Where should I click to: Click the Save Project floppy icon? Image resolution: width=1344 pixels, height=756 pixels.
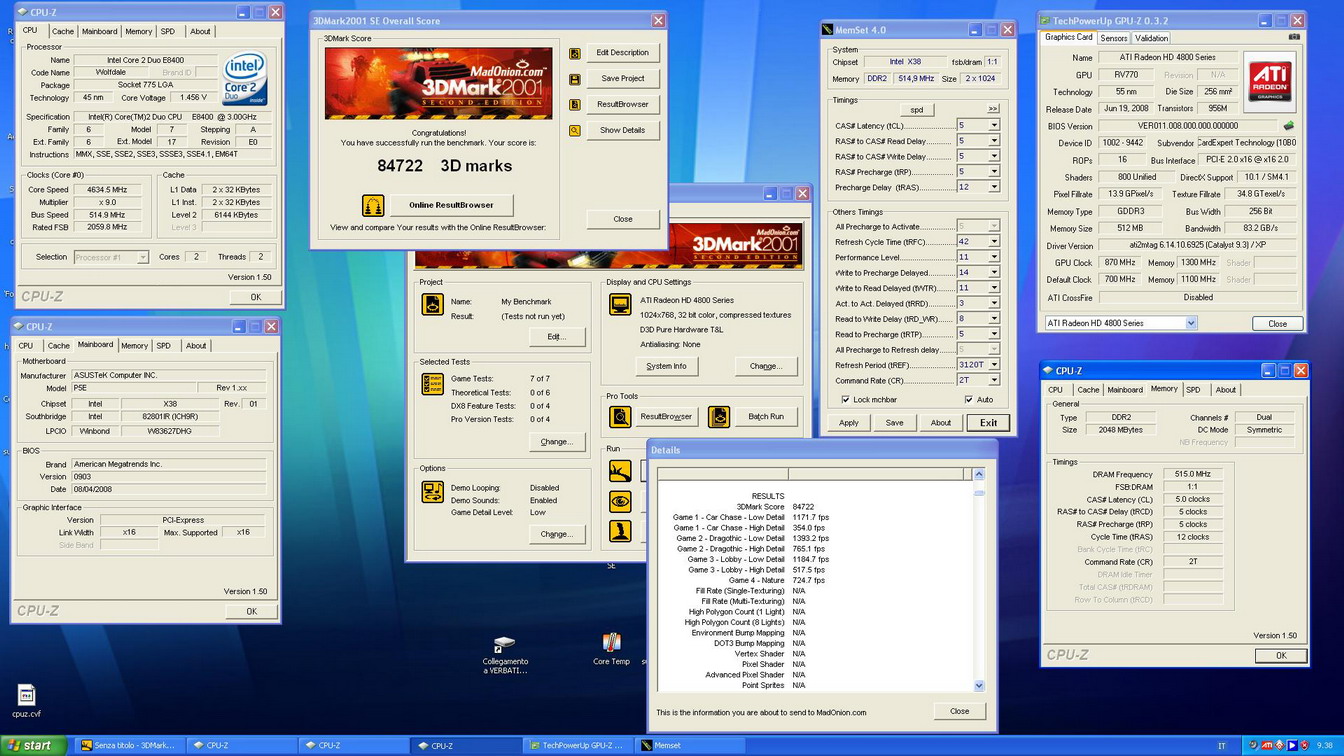pyautogui.click(x=575, y=79)
